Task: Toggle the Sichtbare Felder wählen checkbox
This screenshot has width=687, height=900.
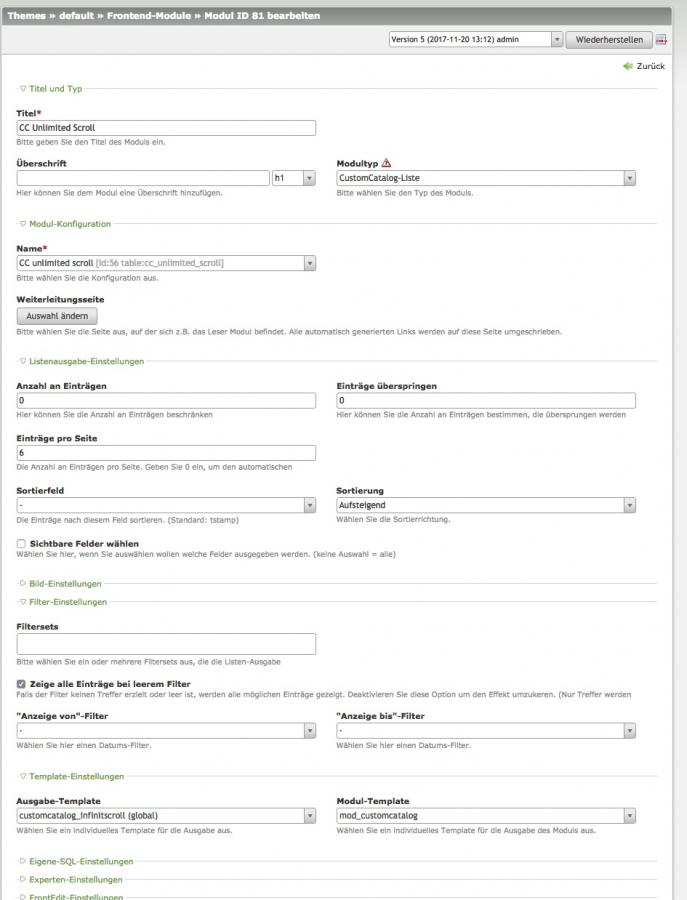Action: pos(22,543)
